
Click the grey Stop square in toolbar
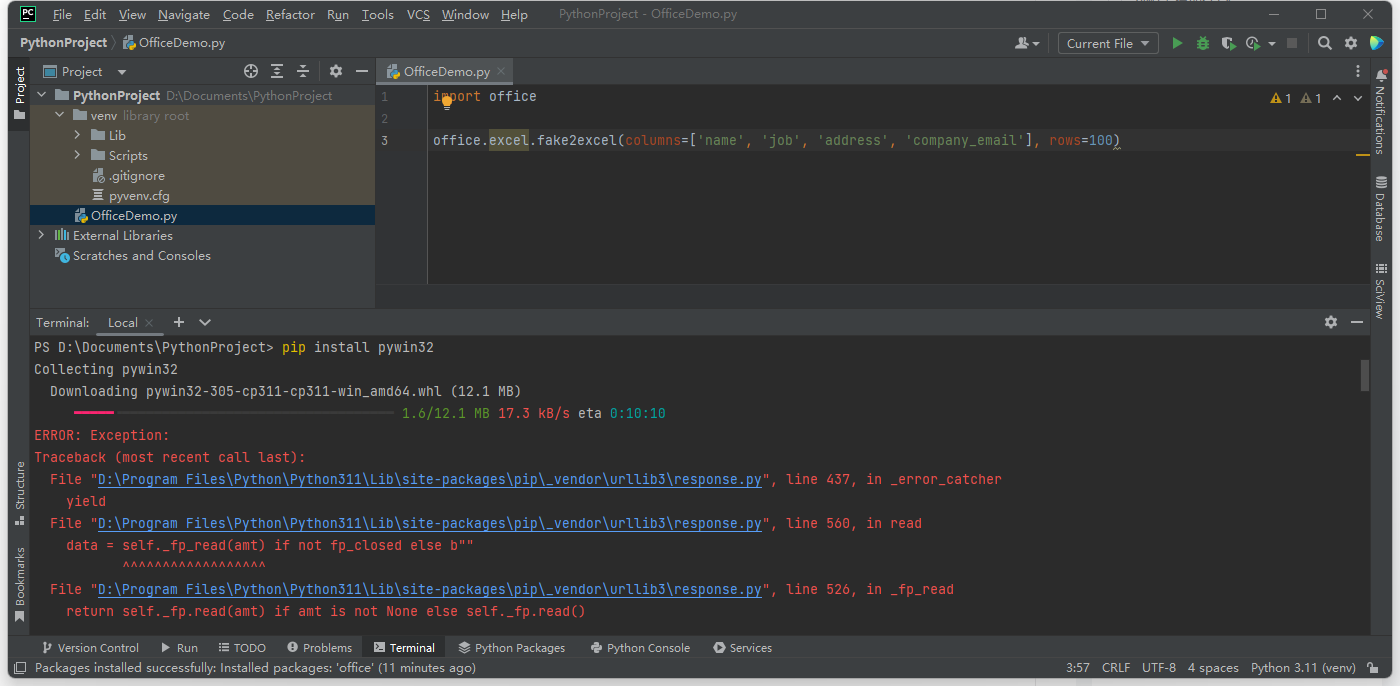(x=1292, y=43)
